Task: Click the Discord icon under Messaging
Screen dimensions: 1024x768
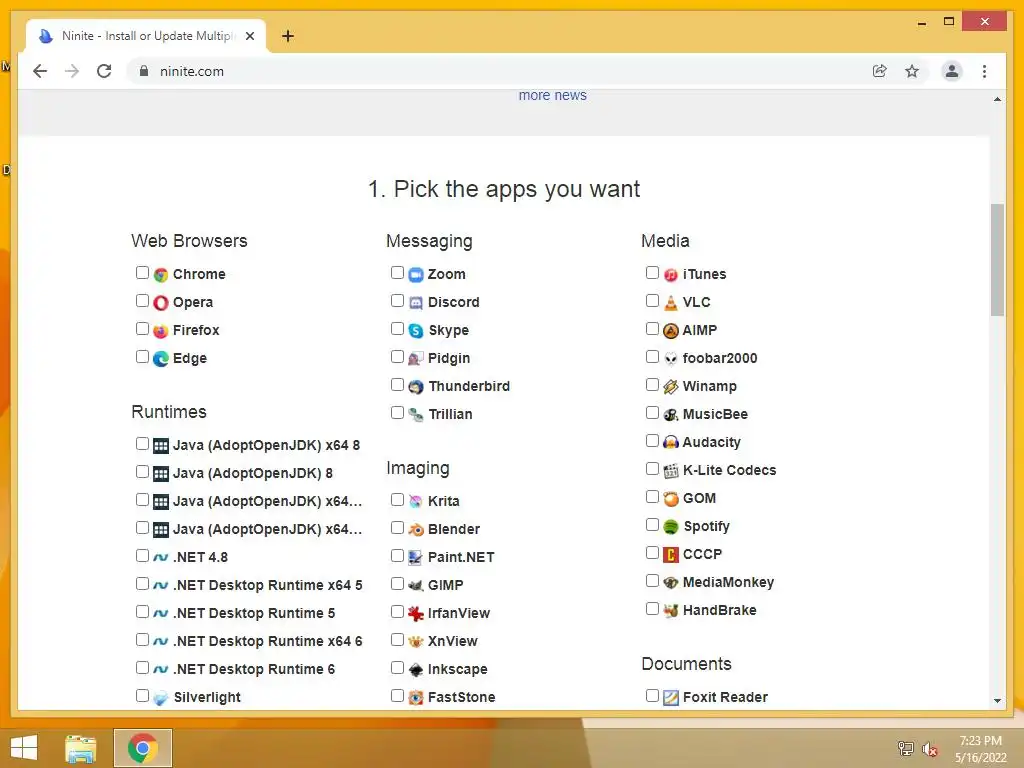Action: click(416, 302)
